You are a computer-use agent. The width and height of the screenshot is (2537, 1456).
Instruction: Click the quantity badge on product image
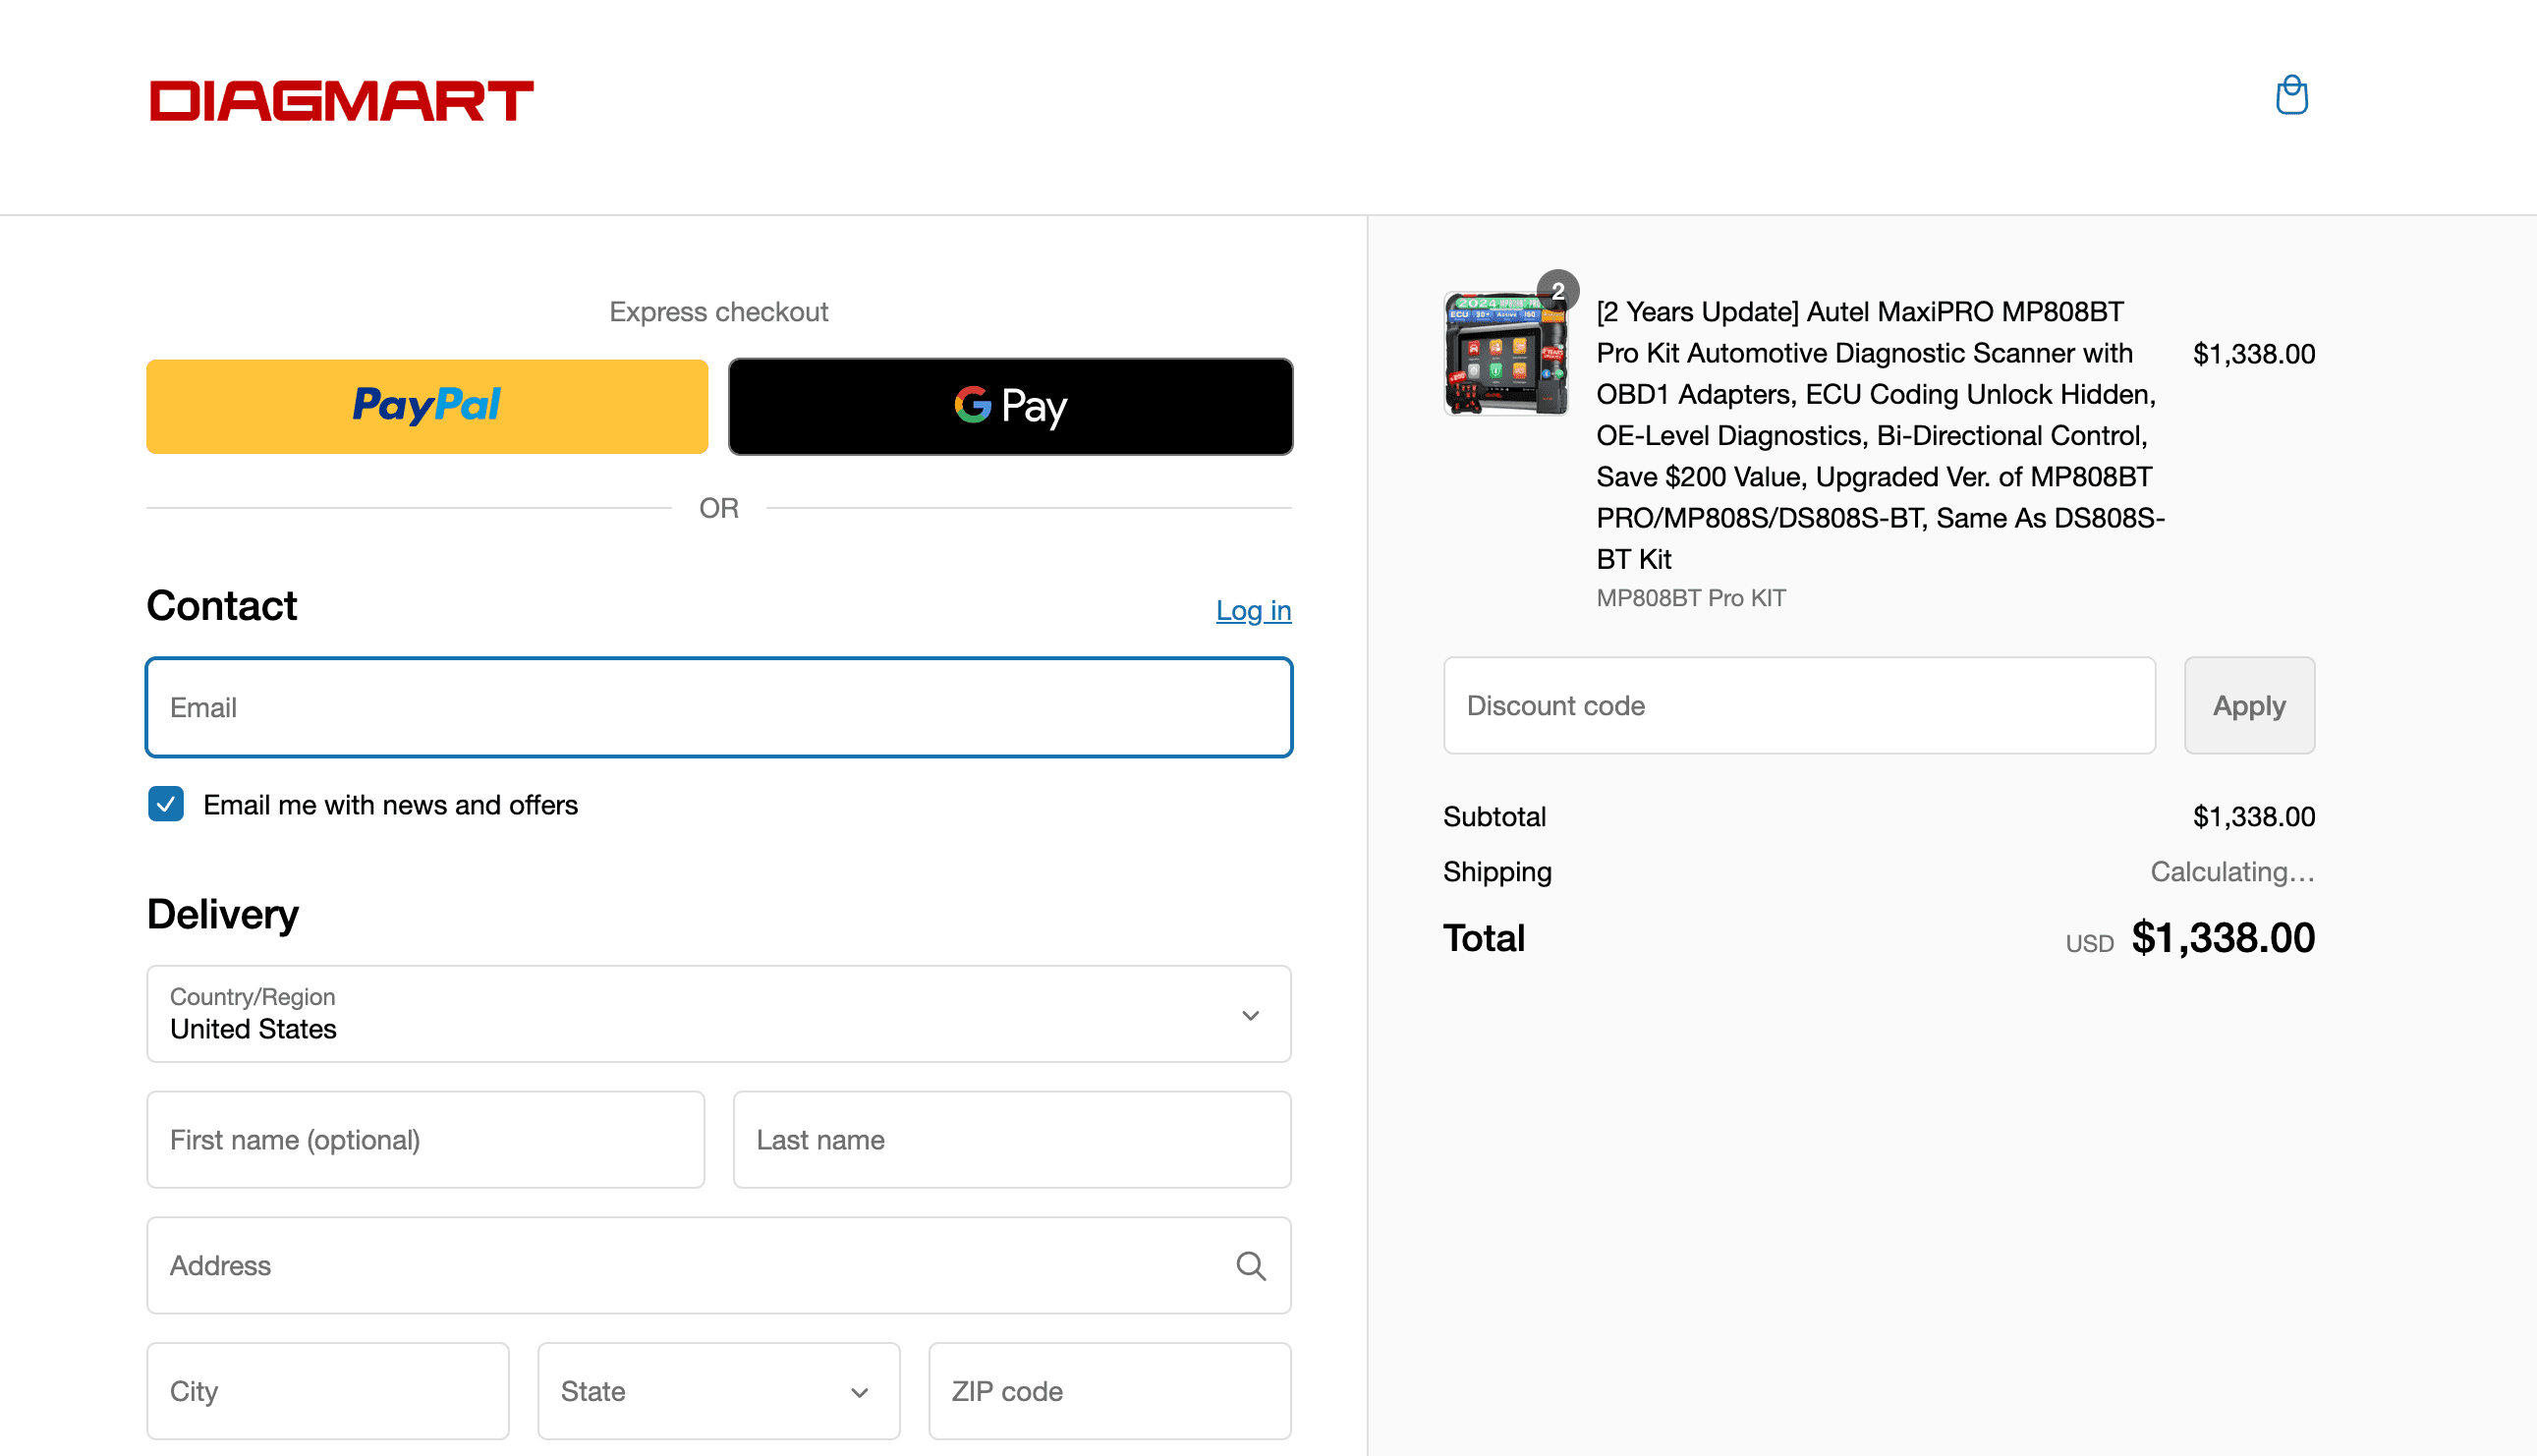pos(1558,291)
